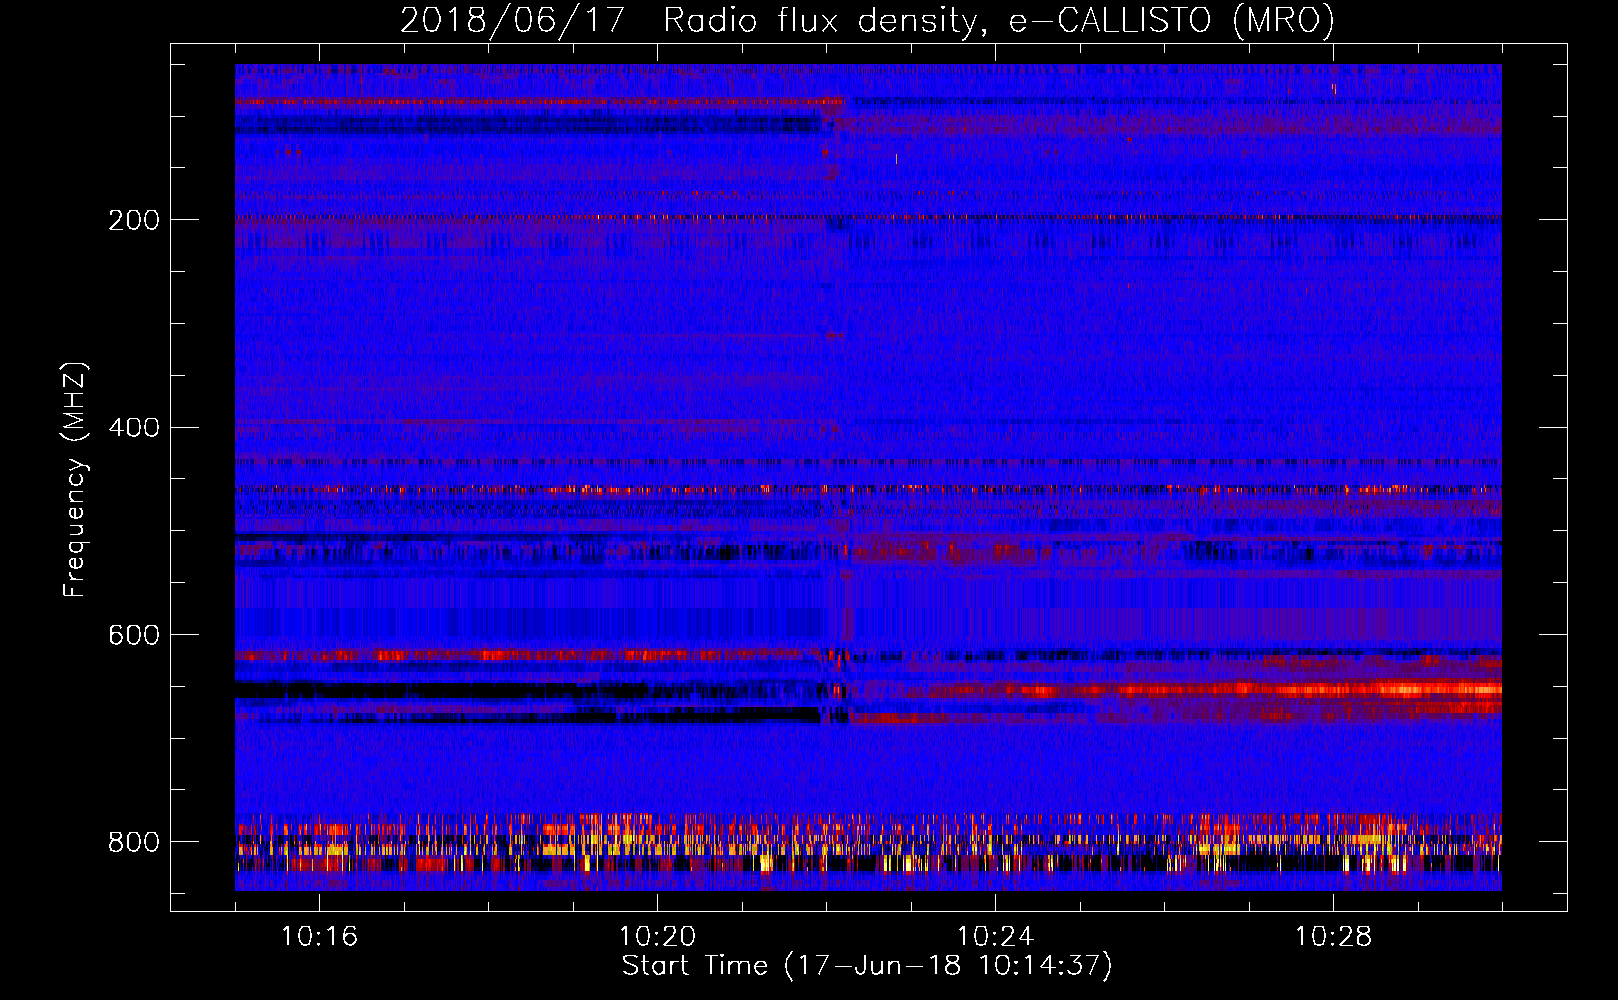Click the 'Start Time (17-Jun-18 10:14:37)' label
This screenshot has height=1000, width=1618.
click(867, 966)
